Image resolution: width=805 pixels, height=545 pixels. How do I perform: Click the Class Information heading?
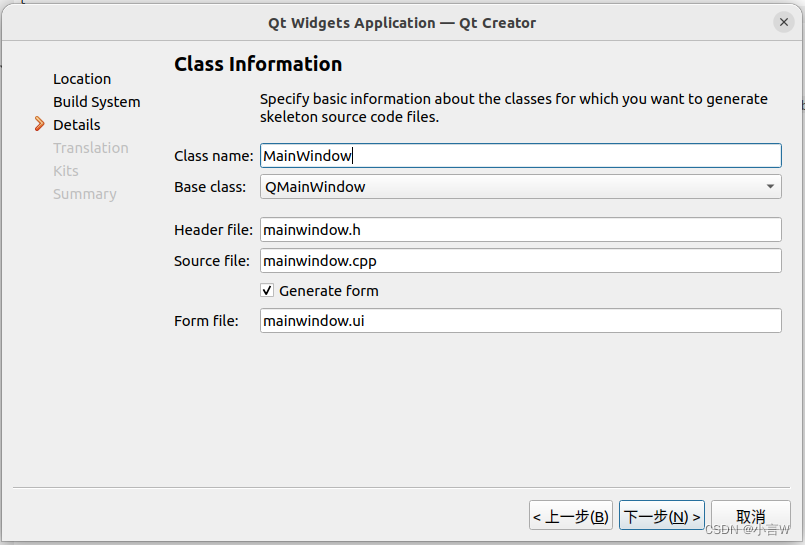[258, 64]
